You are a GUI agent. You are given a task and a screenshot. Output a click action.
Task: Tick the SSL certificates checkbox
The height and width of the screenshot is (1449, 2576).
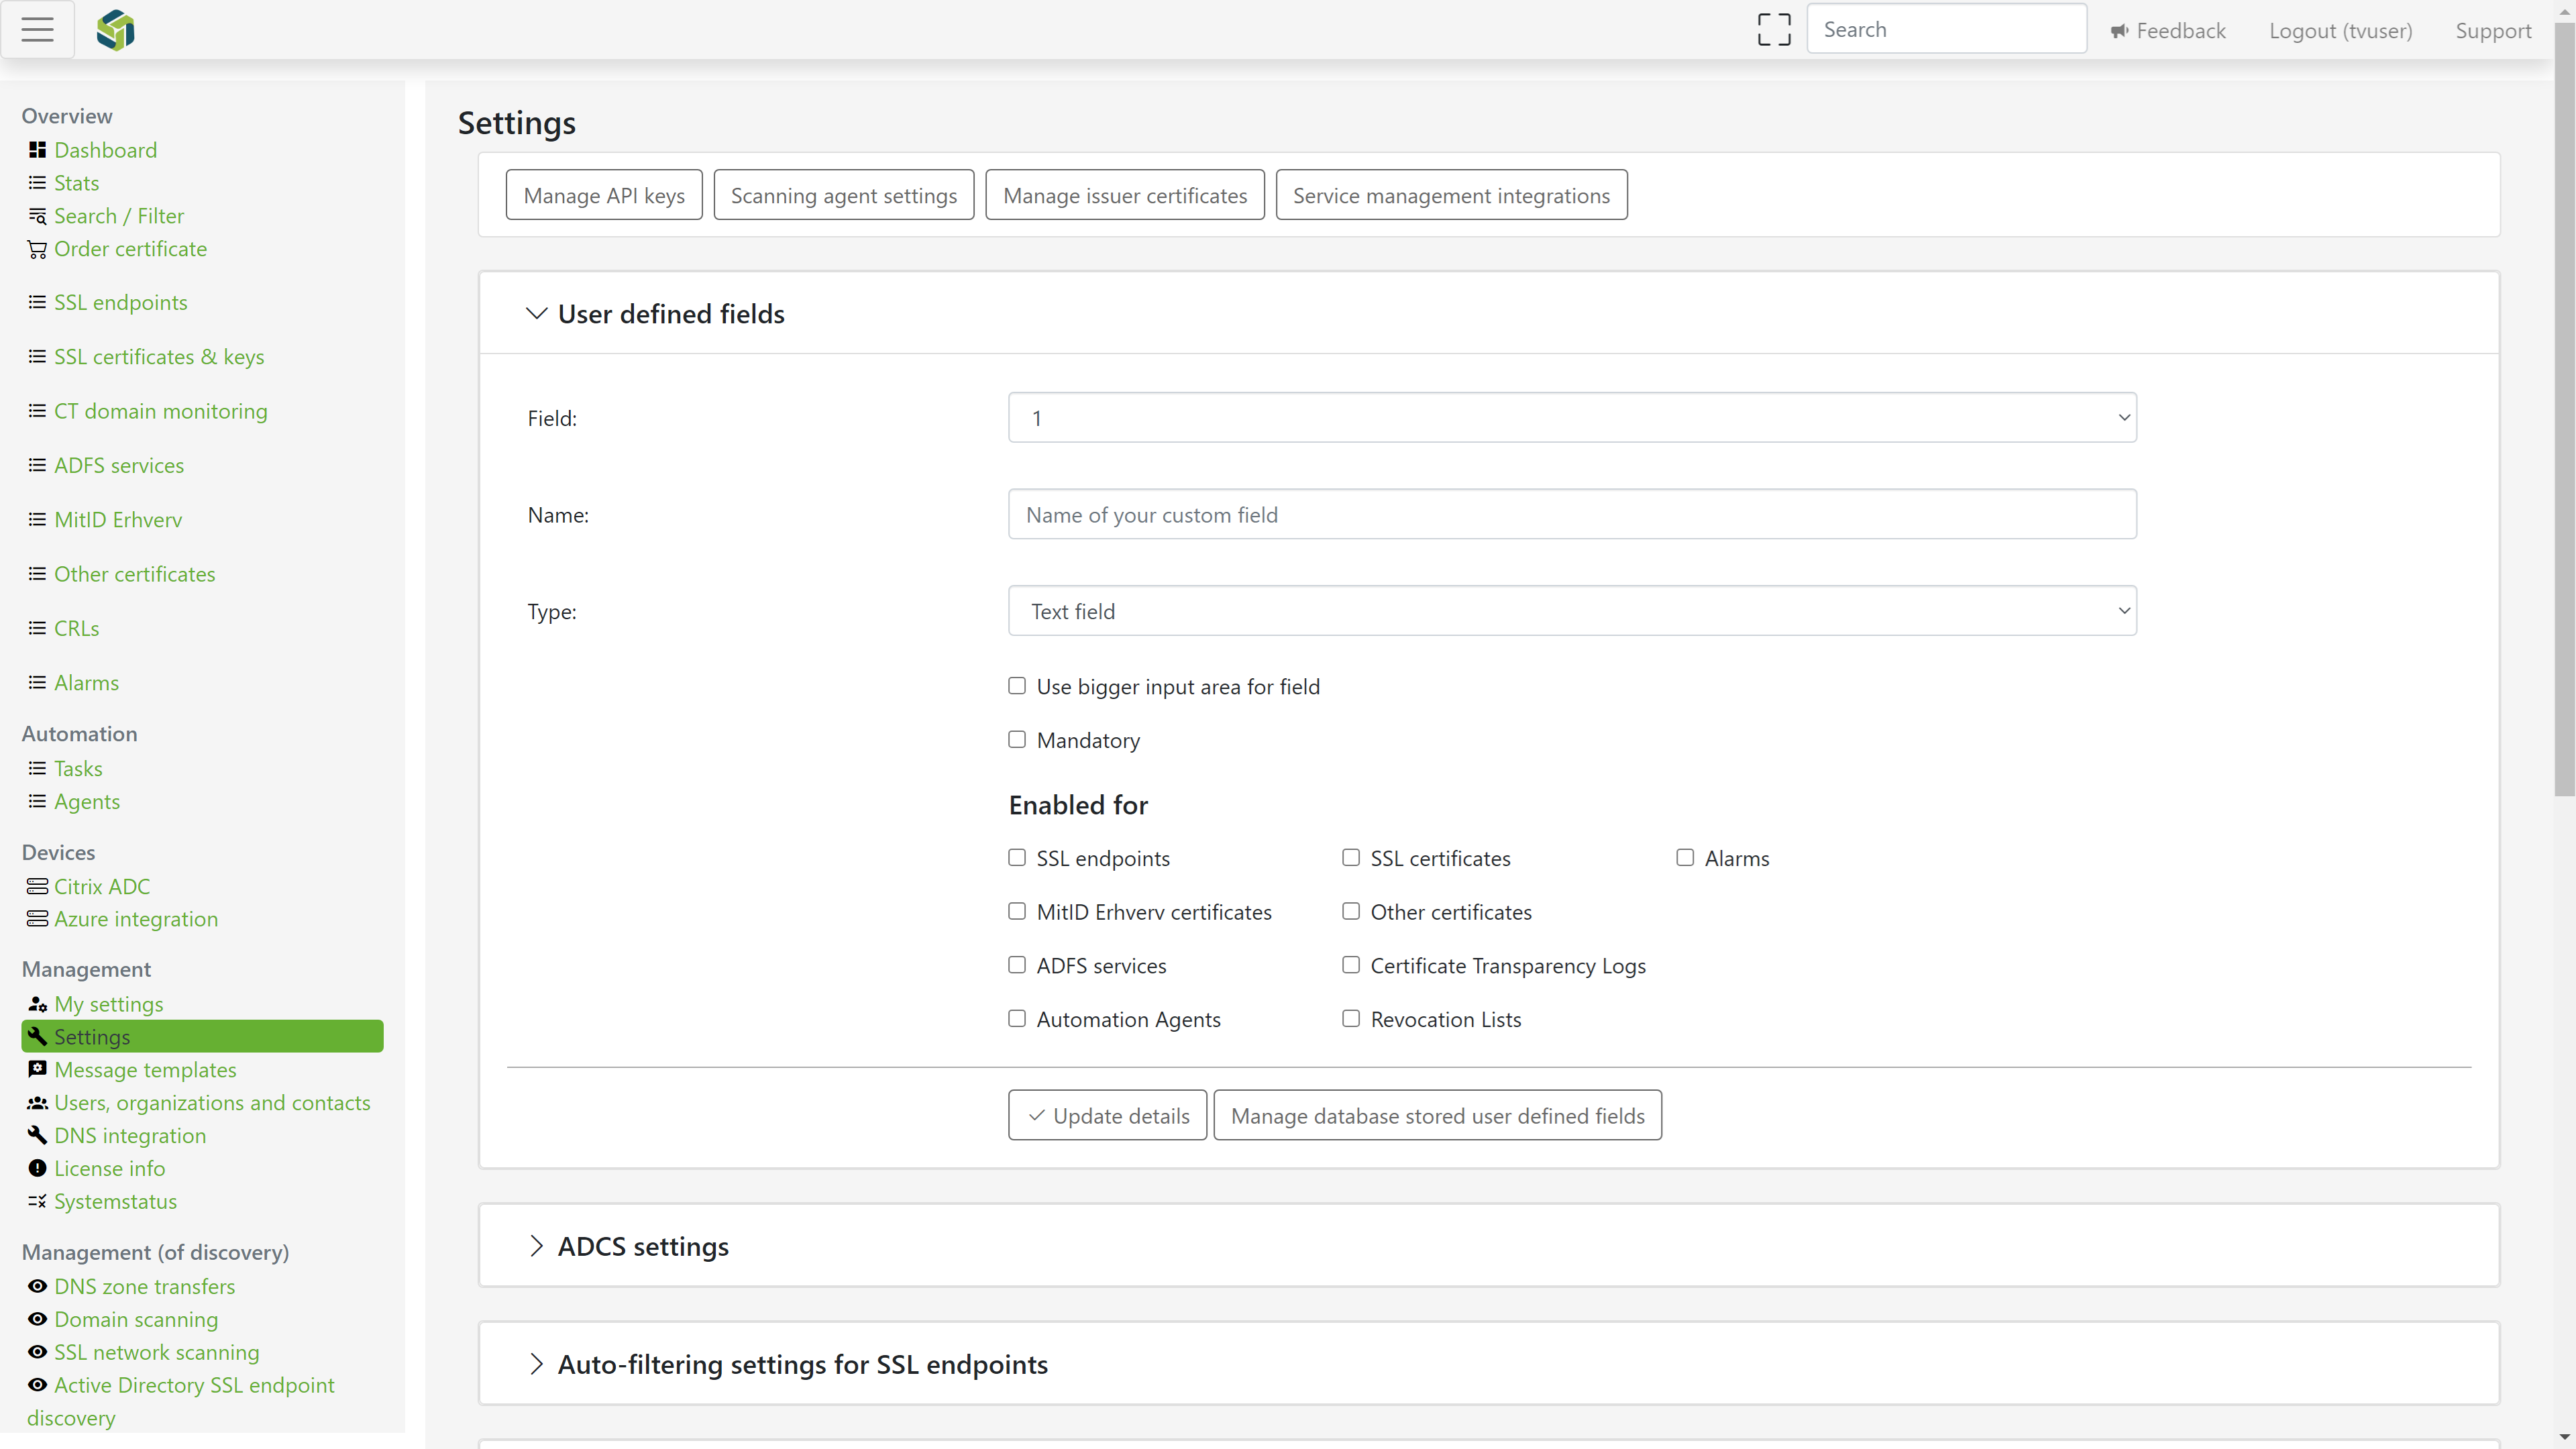[1351, 858]
